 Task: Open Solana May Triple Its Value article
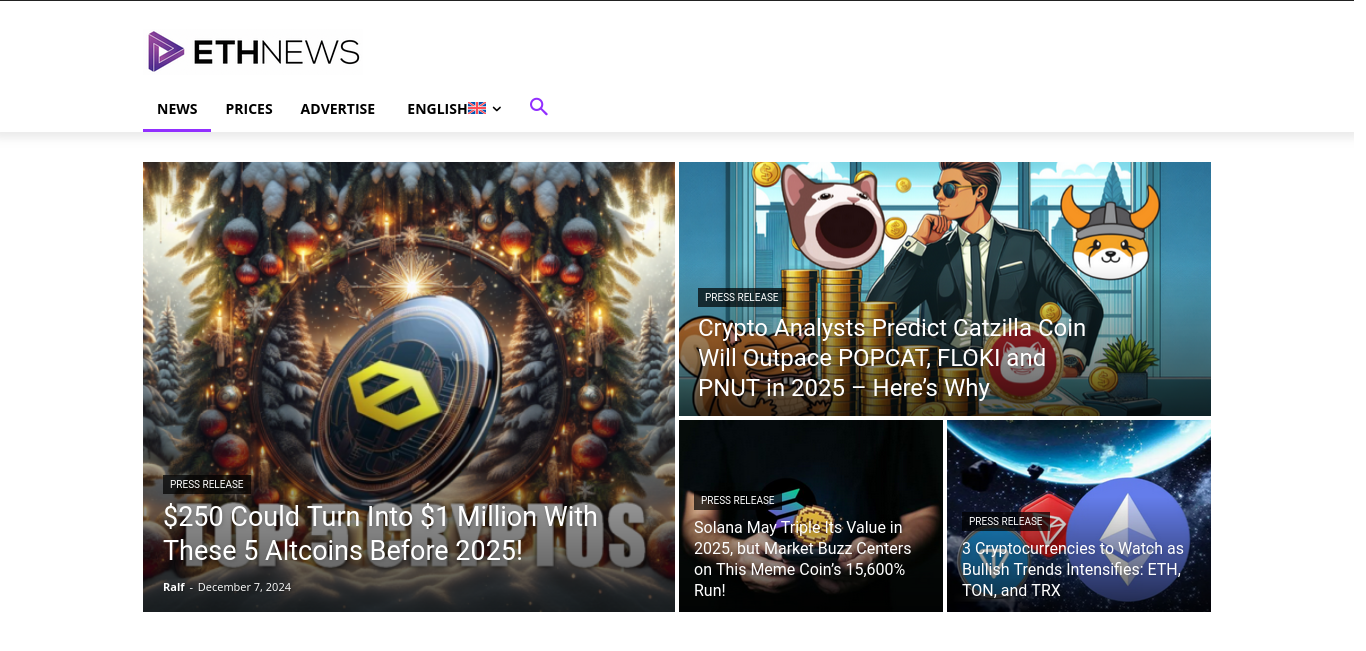(x=803, y=559)
